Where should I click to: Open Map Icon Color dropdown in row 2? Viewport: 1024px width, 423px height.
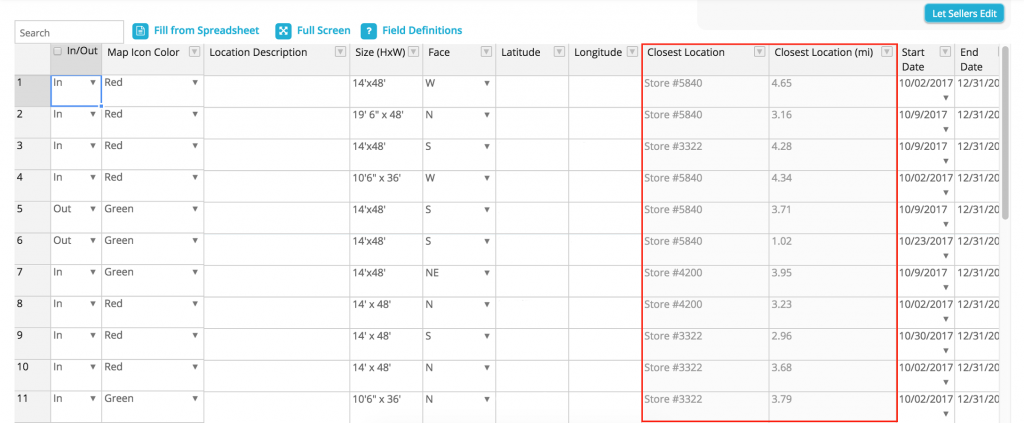[195, 114]
